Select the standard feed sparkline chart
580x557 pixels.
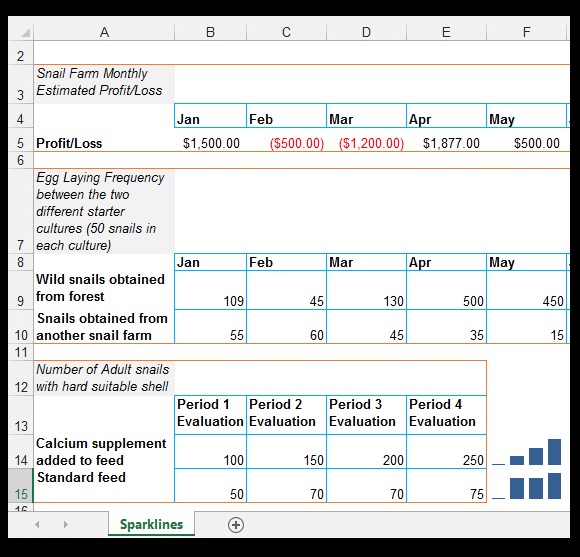point(527,486)
